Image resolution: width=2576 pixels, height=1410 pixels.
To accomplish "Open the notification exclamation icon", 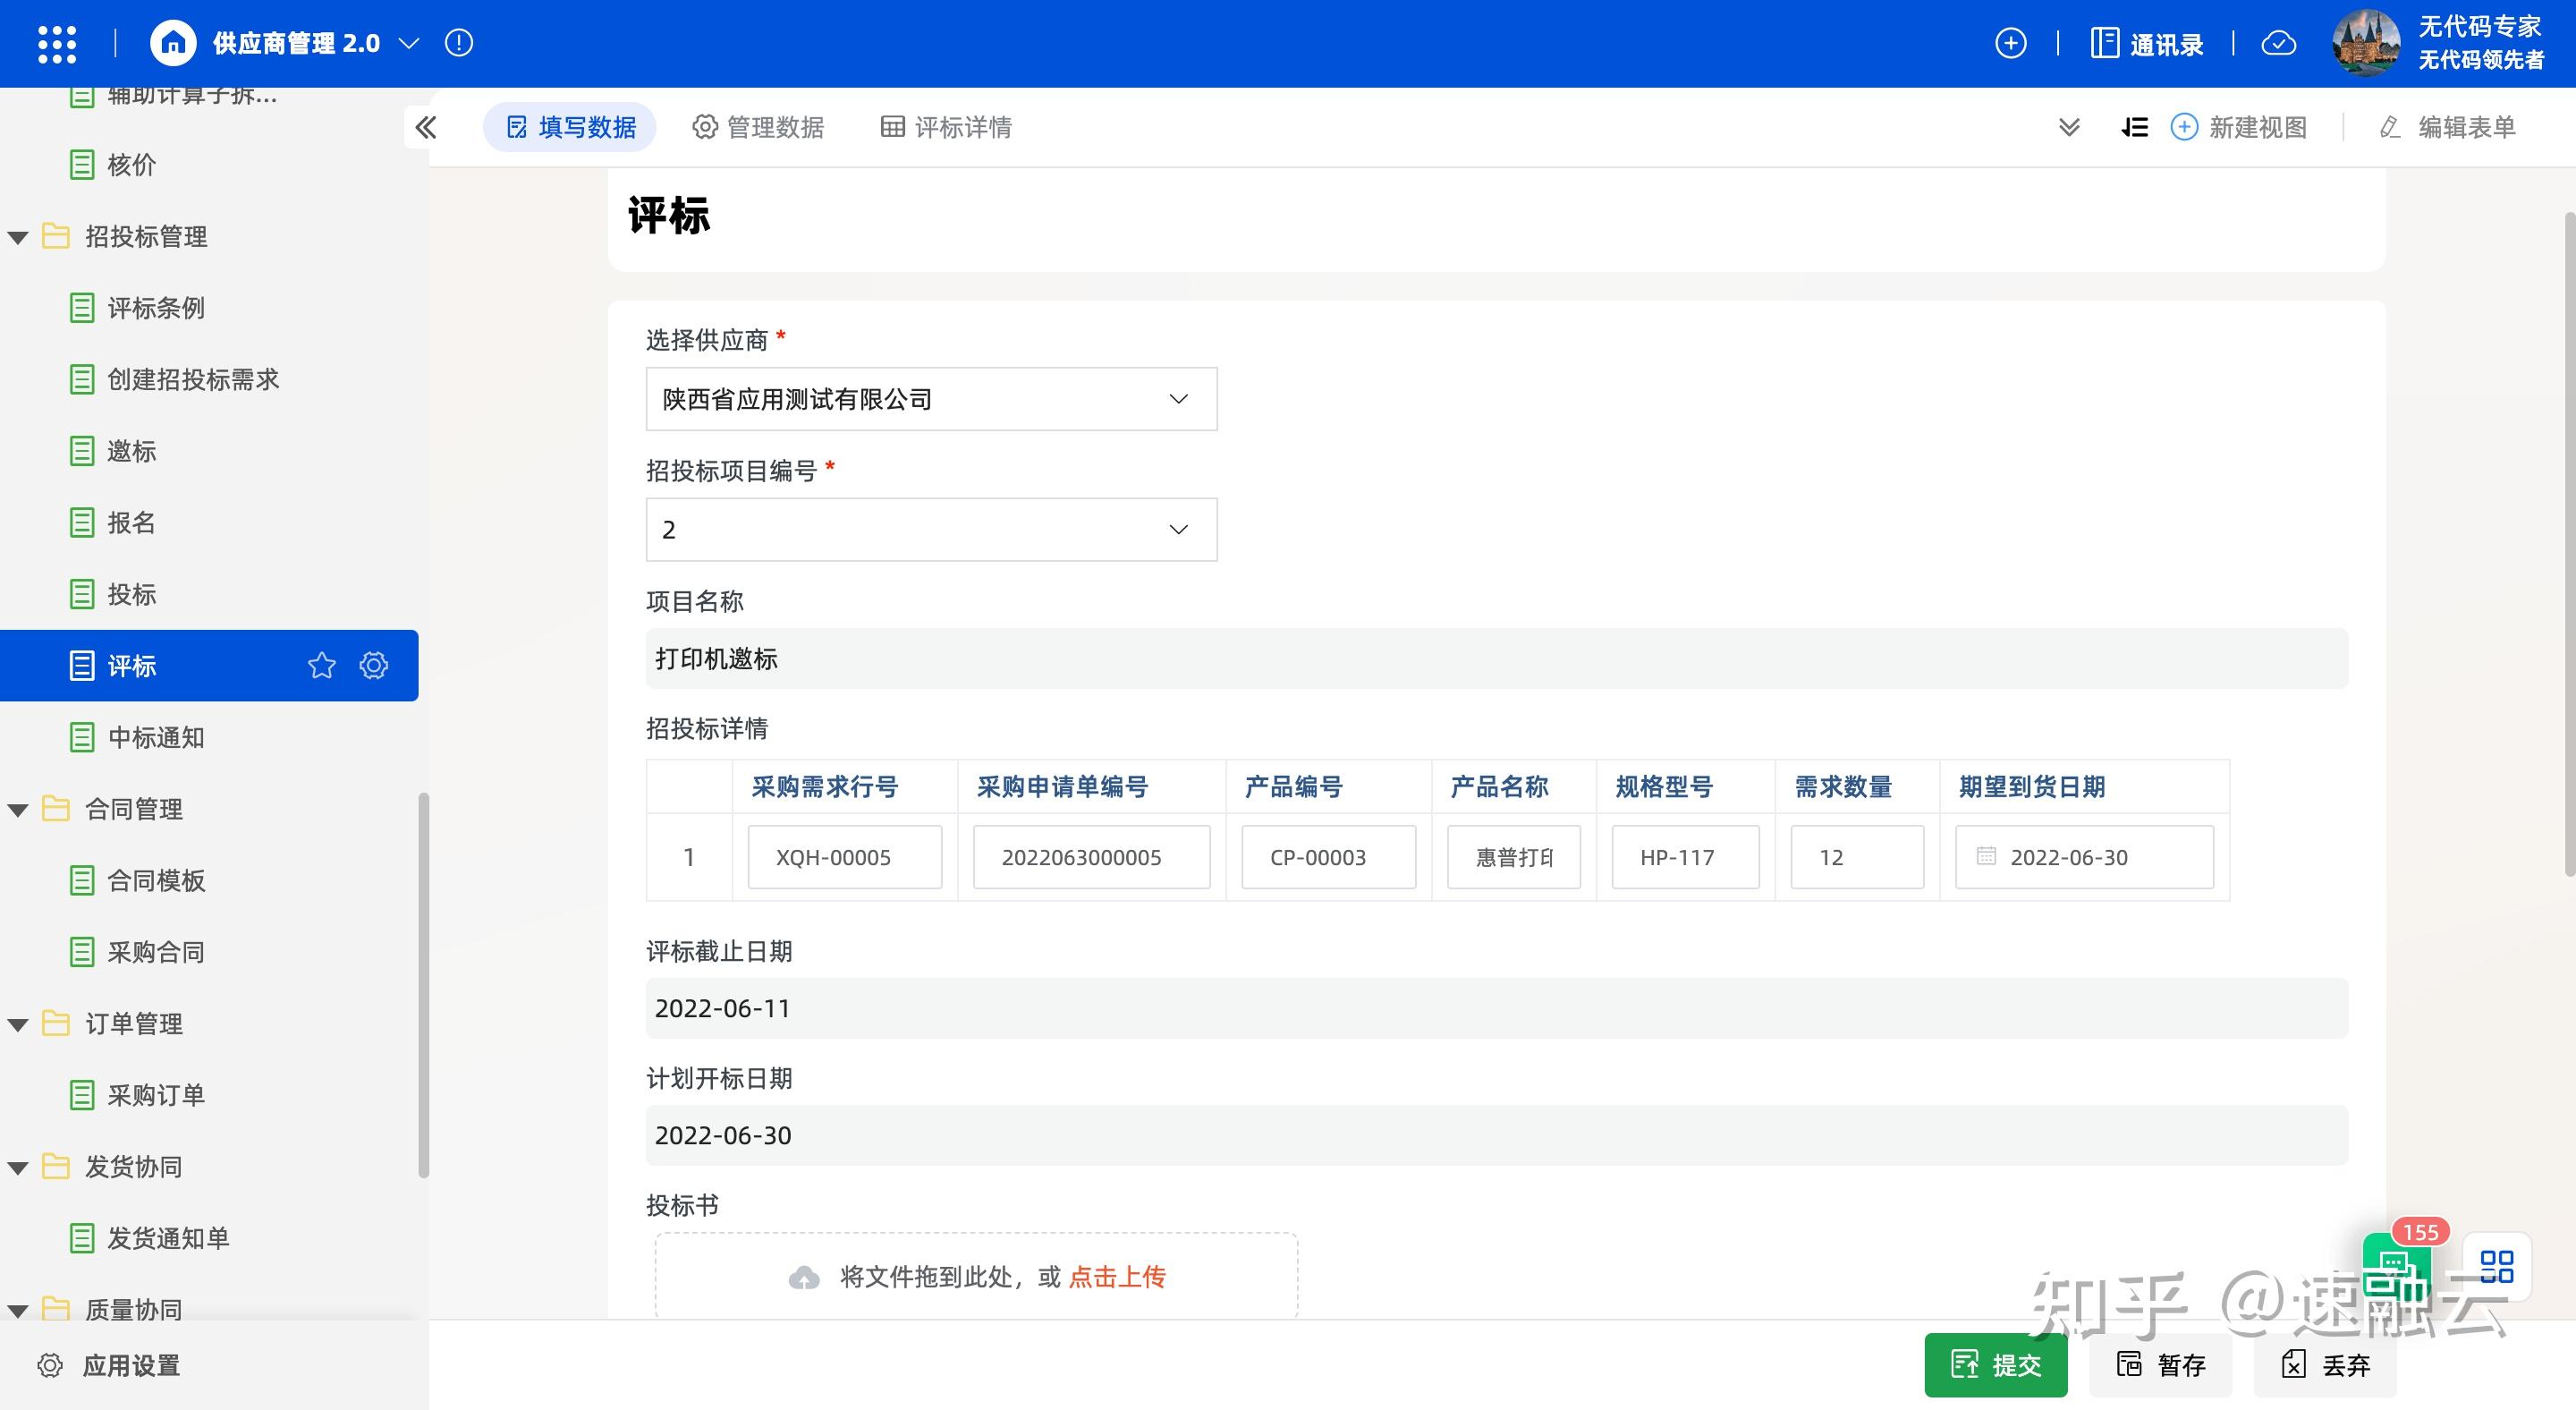I will click(458, 42).
